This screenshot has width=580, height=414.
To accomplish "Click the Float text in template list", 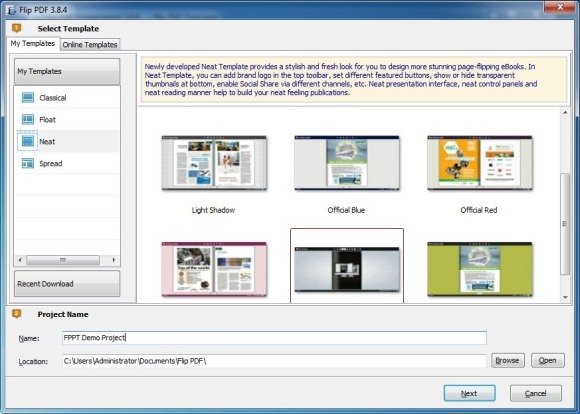I will (47, 120).
